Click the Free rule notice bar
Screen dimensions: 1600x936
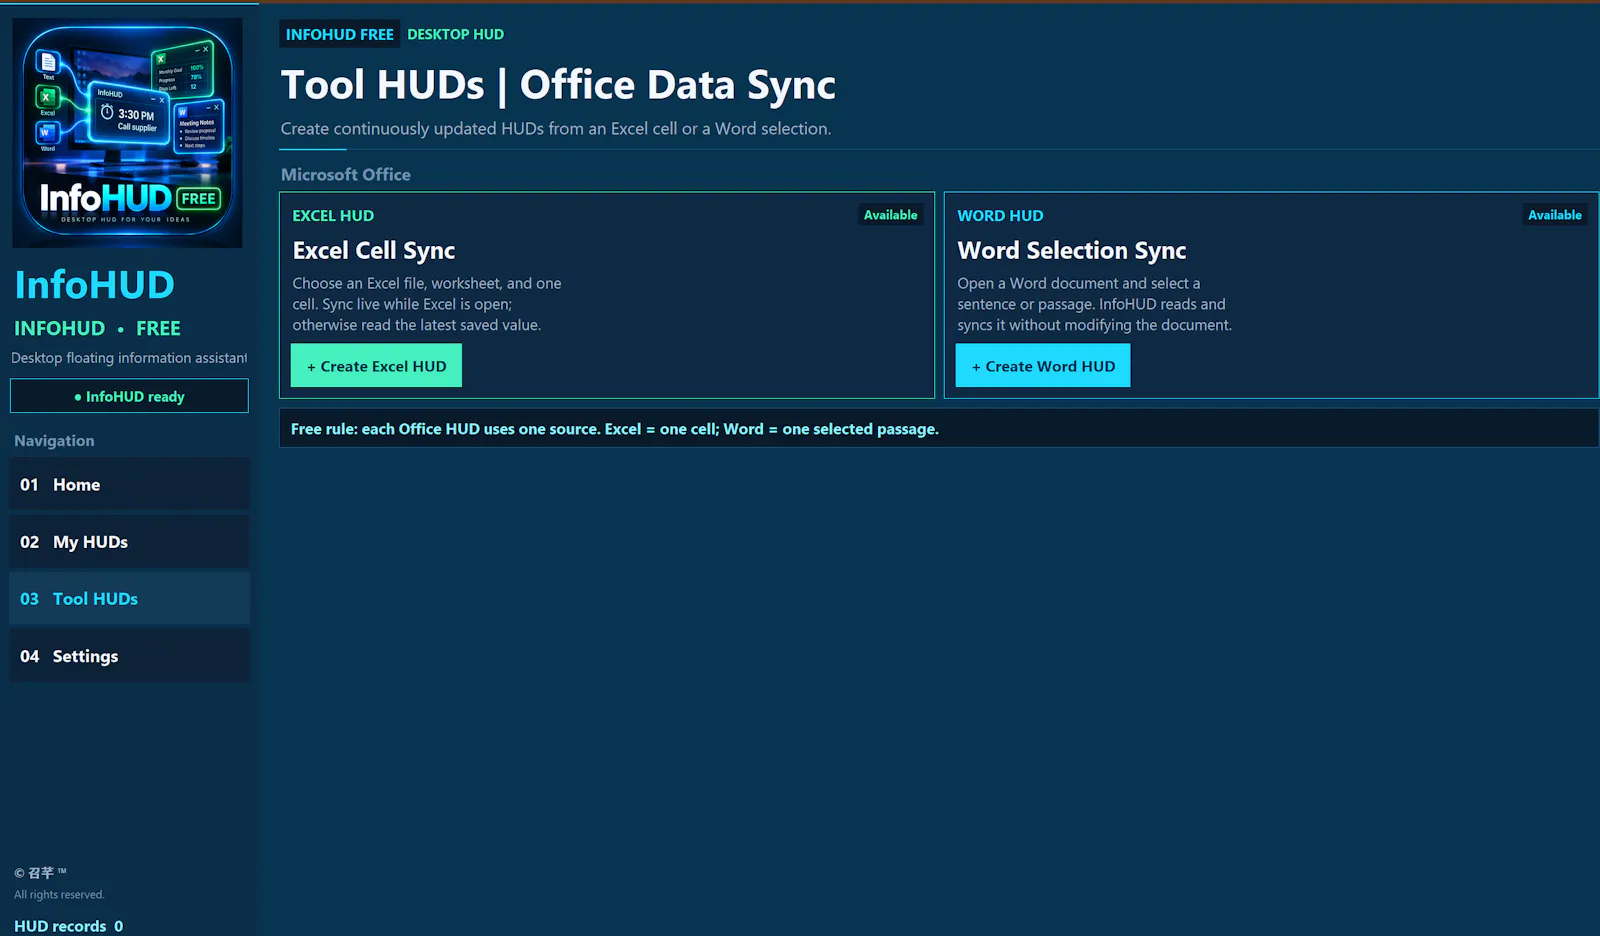coord(938,428)
